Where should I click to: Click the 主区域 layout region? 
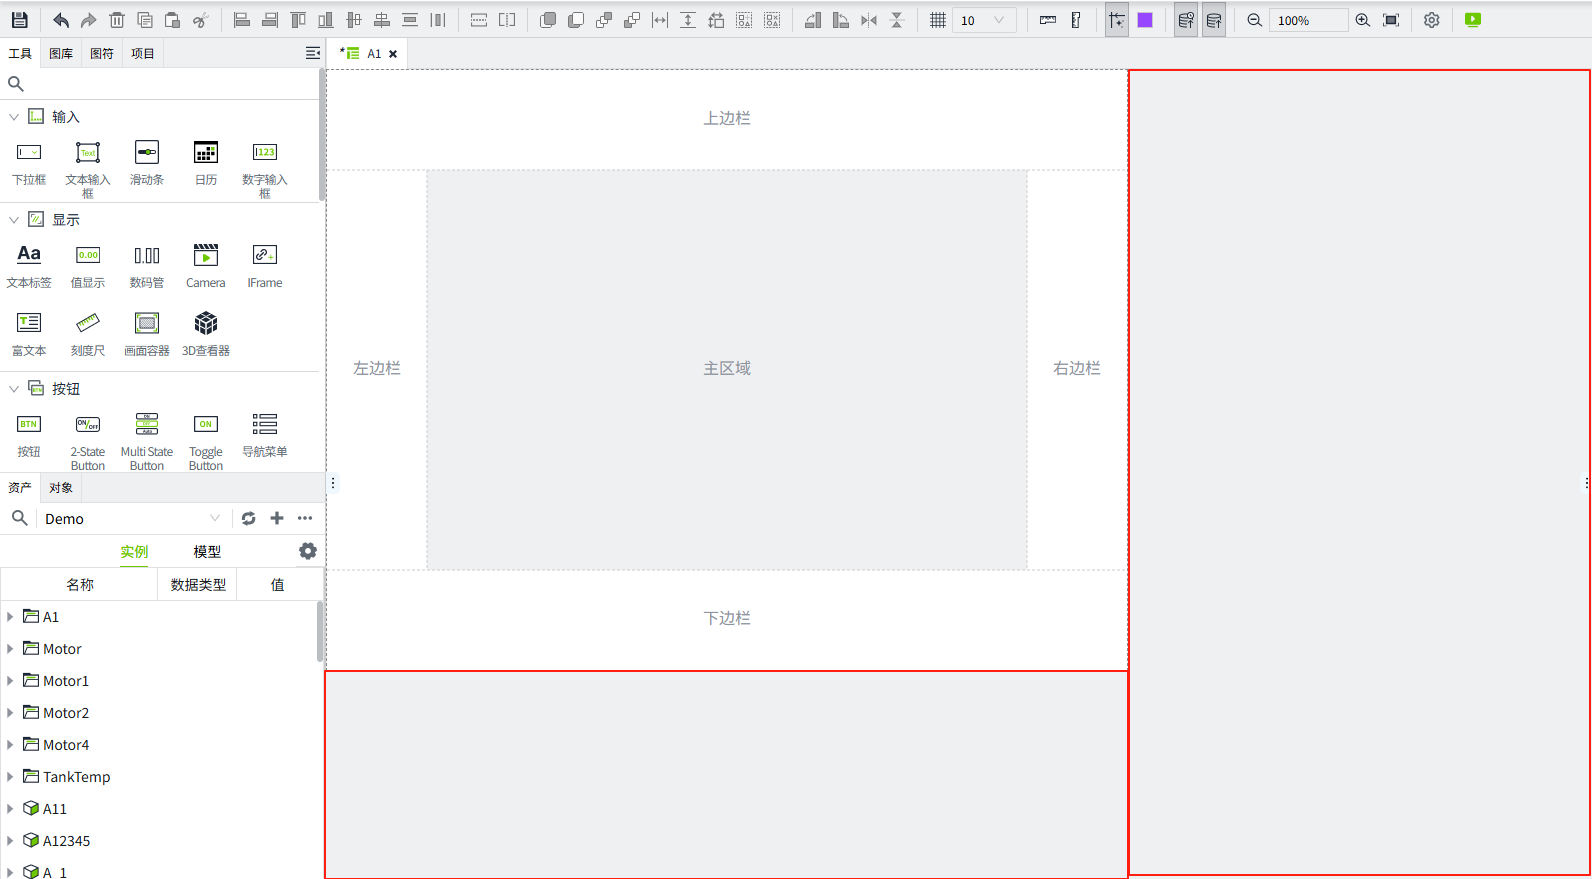coord(727,369)
